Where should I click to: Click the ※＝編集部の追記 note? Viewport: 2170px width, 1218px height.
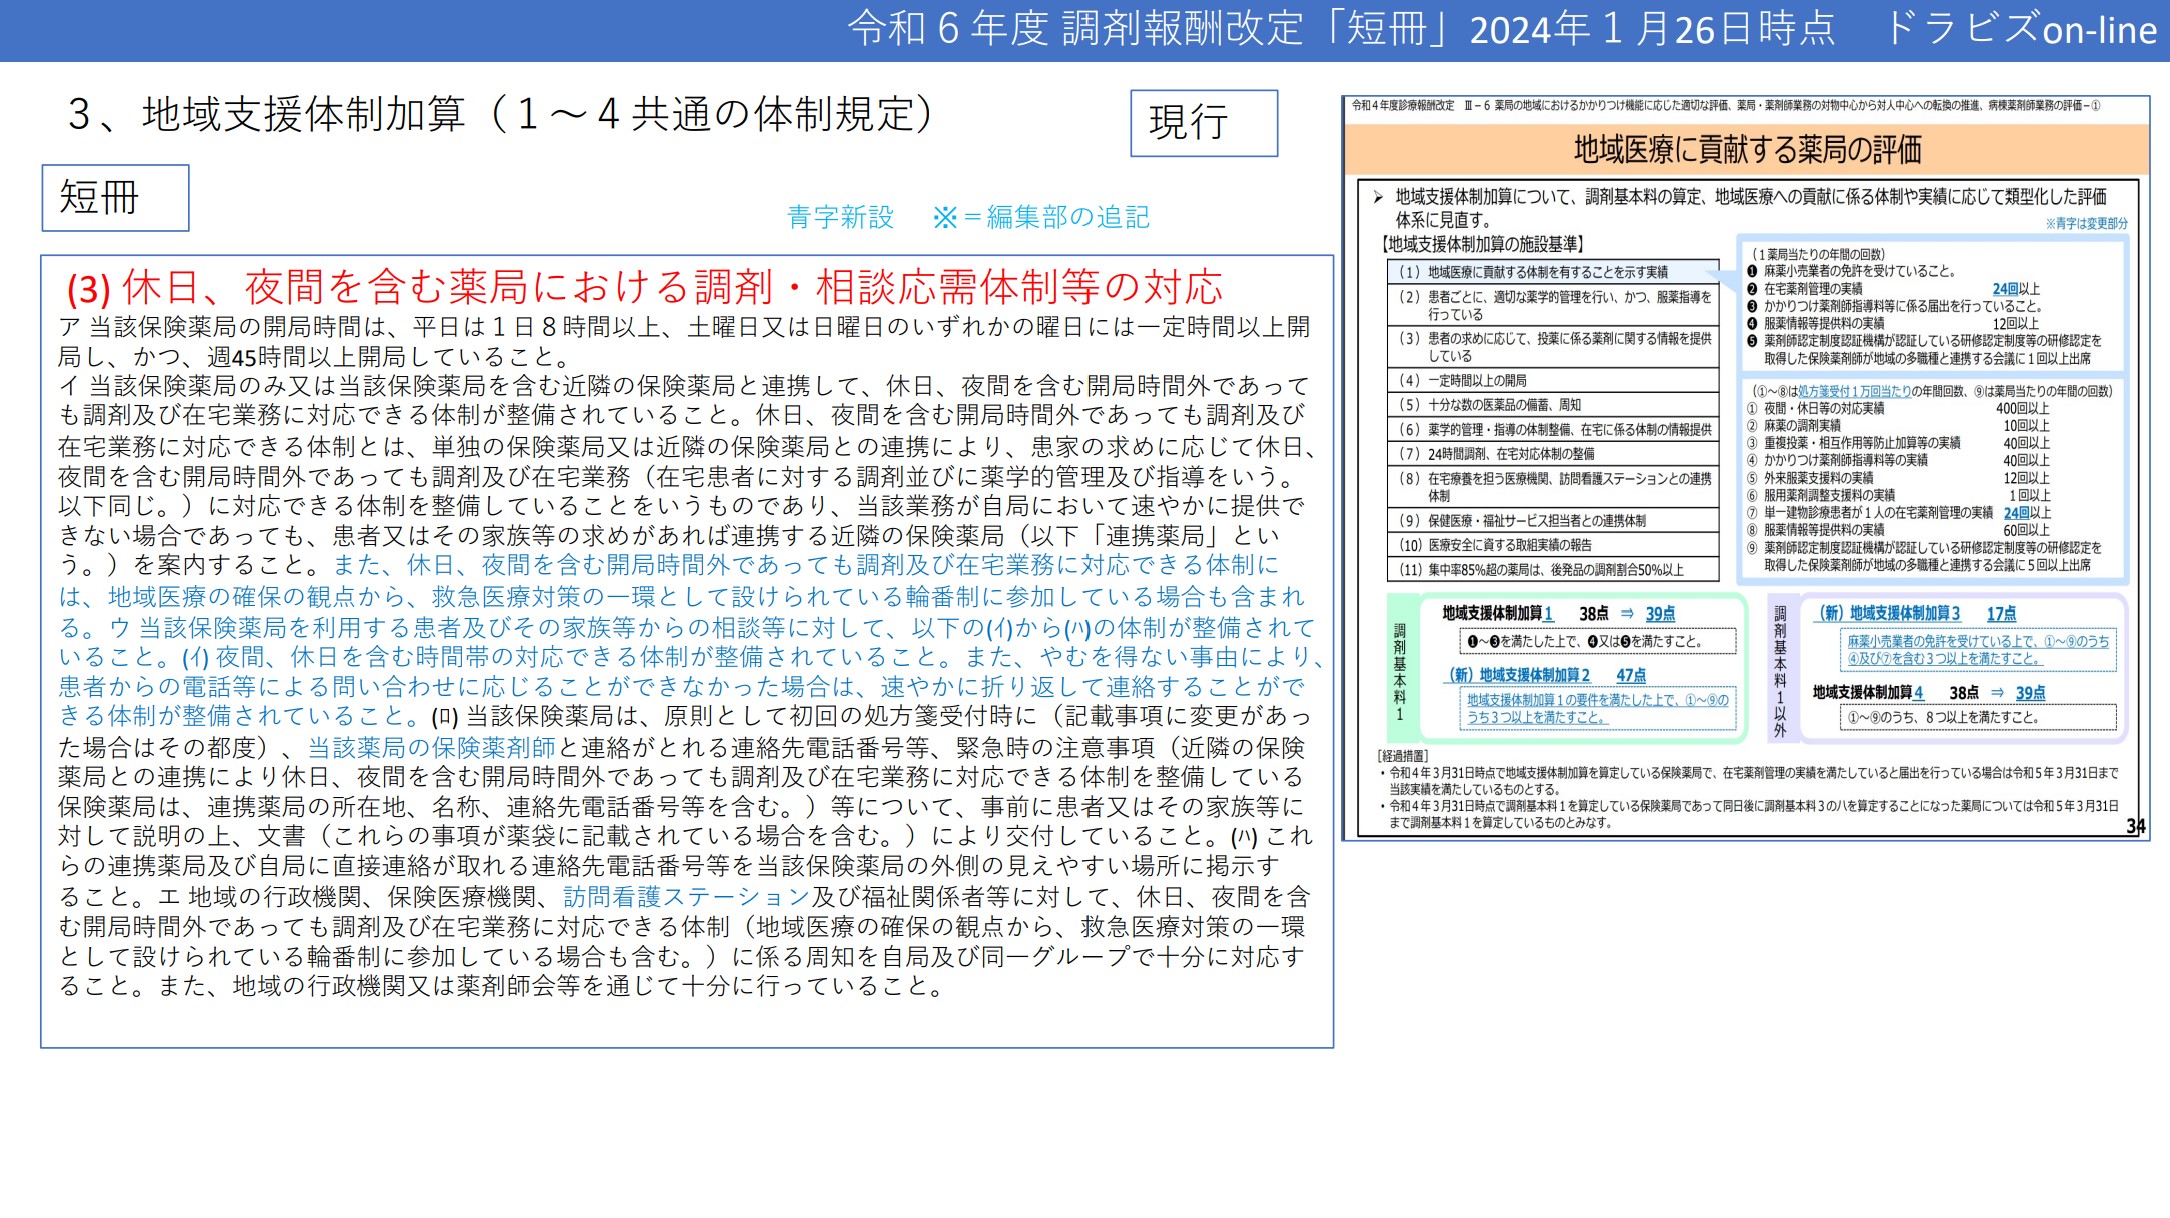(1040, 217)
